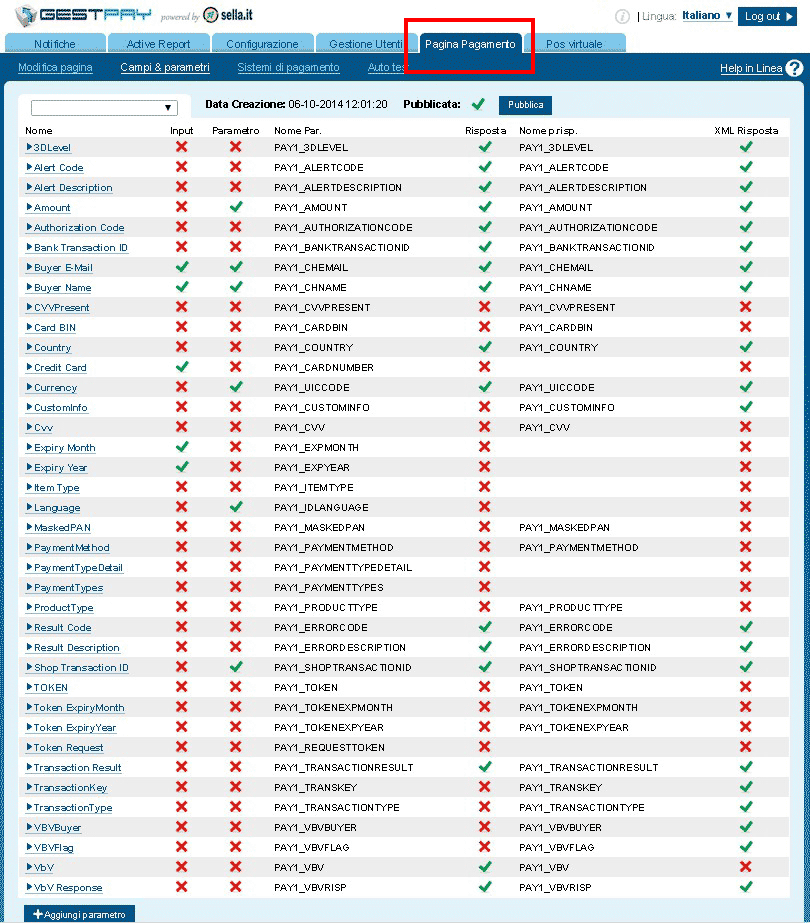
Task: Open the Lingua Italiano dropdown
Action: click(x=707, y=16)
